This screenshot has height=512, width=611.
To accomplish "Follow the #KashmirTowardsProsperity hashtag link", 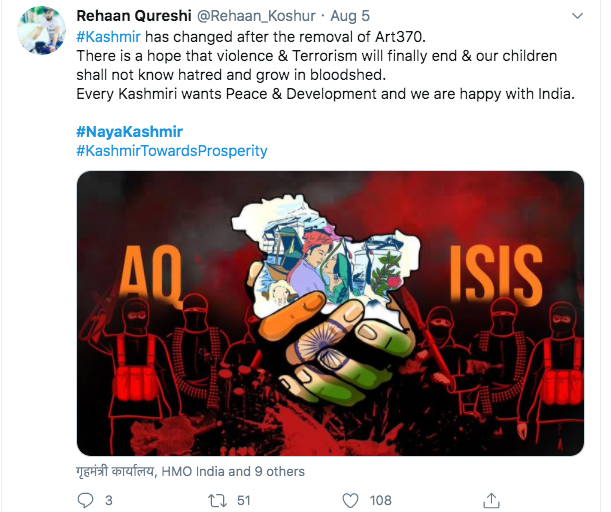I will [x=172, y=151].
